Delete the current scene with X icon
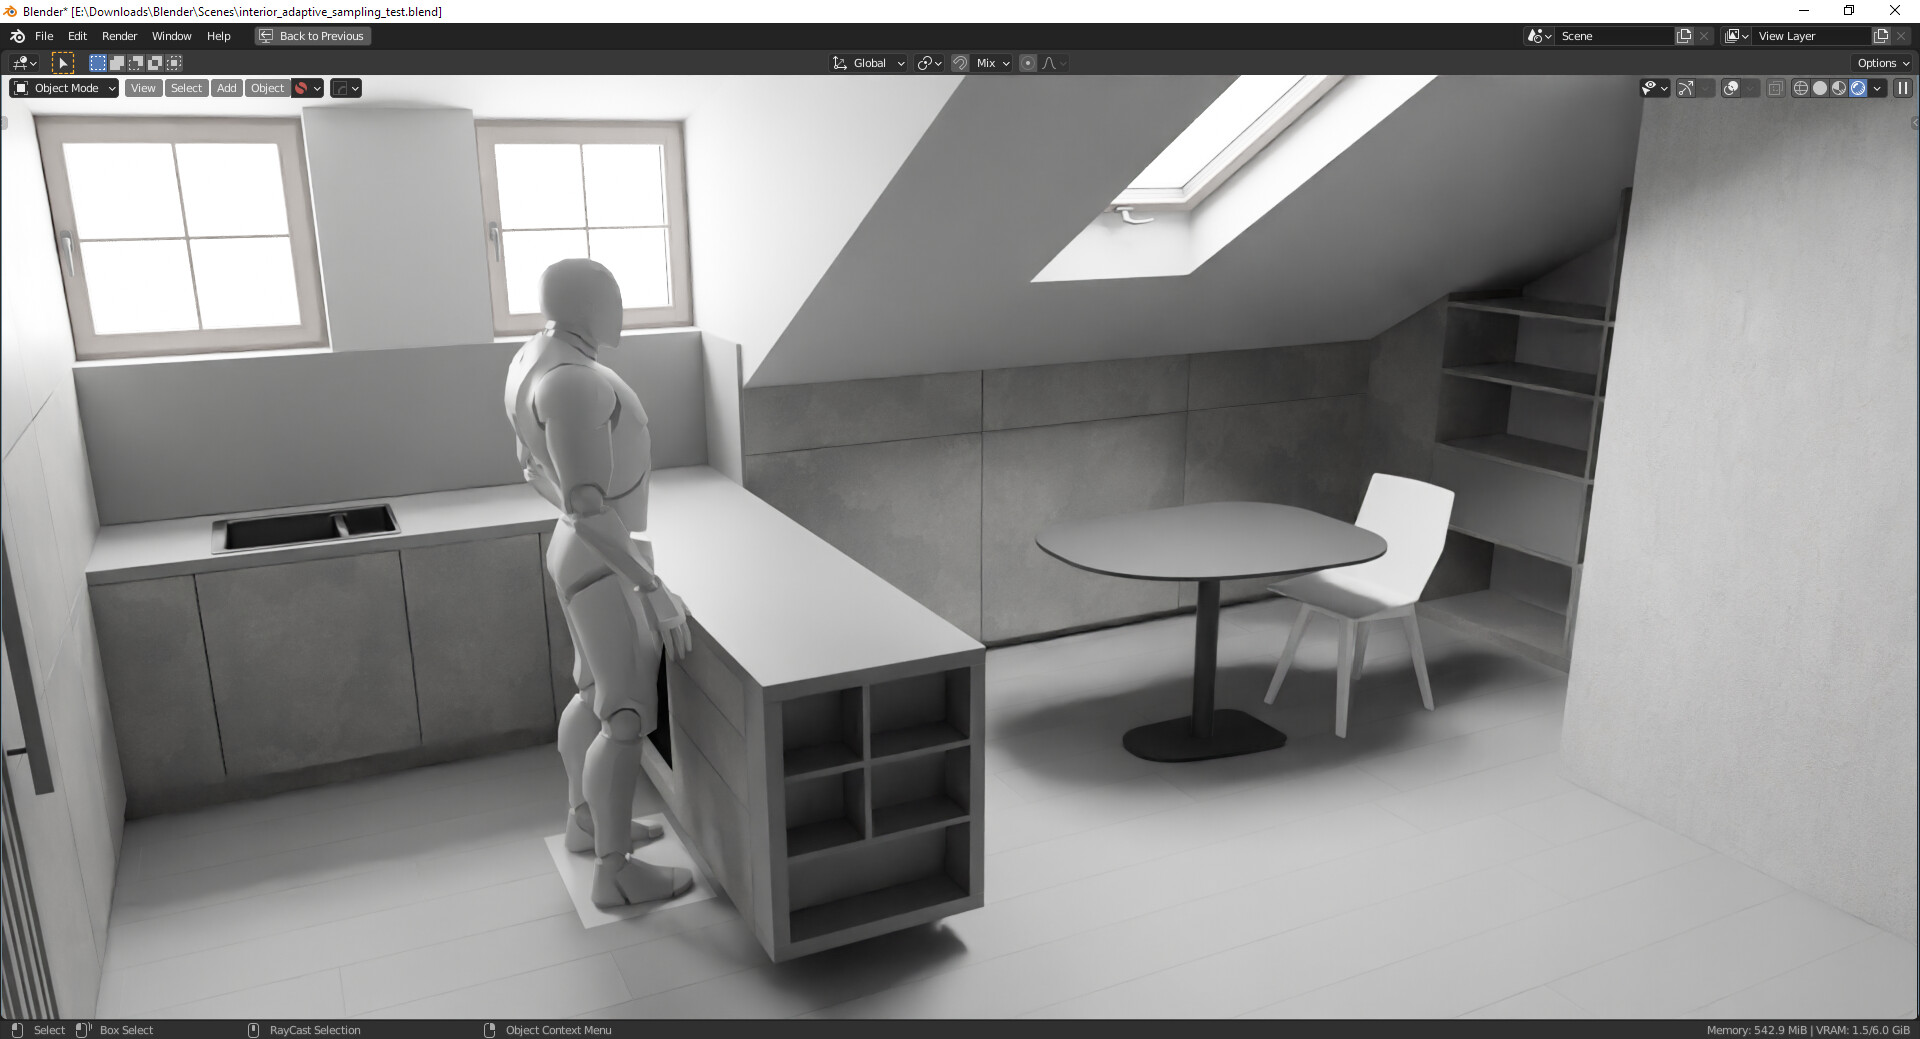 point(1704,36)
